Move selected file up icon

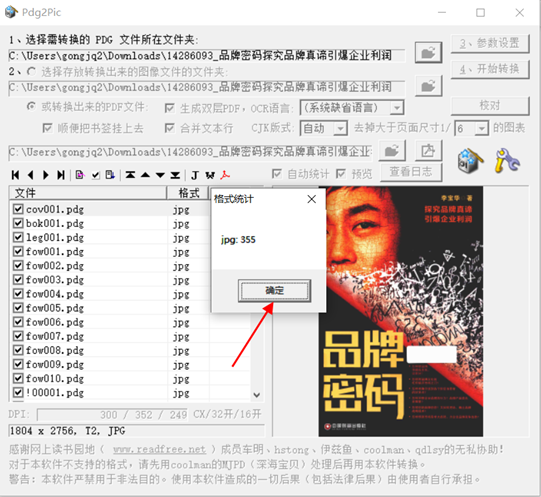(x=145, y=175)
